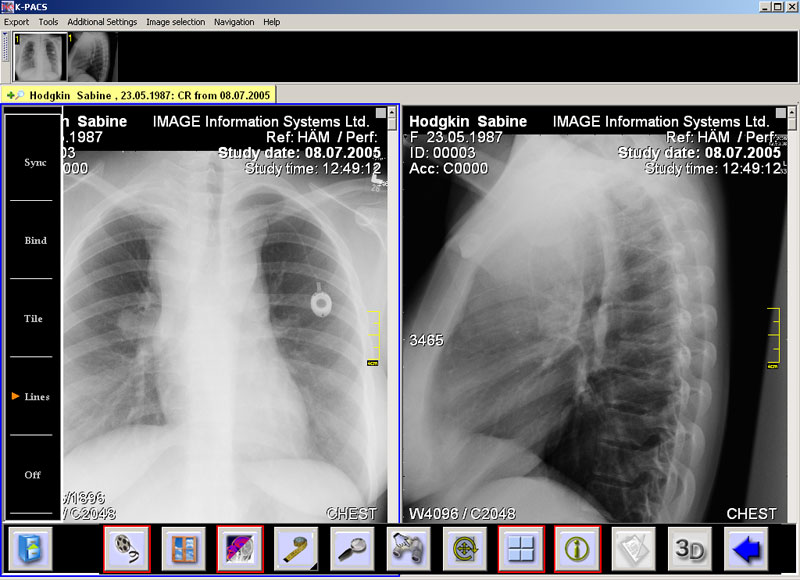Click the K-PACS title bar icon
The height and width of the screenshot is (580, 800).
click(7, 7)
